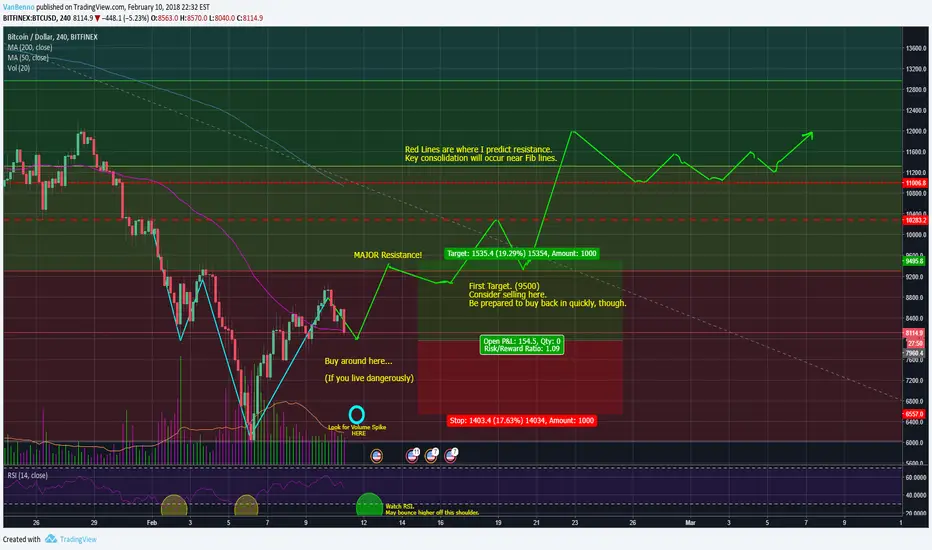Image resolution: width=932 pixels, height=550 pixels.
Task: Select the RSI (14, close) indicator legend
Action: [27, 476]
